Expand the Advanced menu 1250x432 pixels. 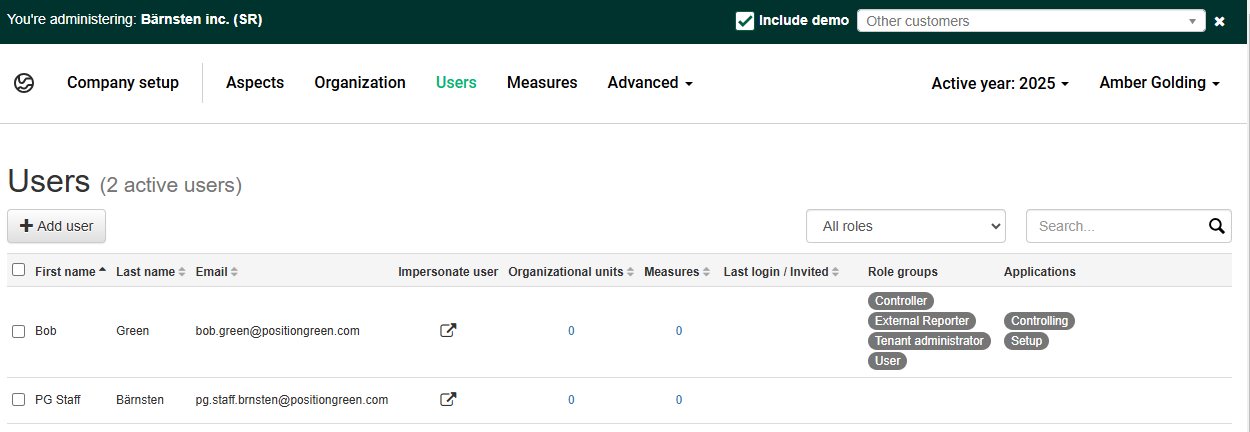click(x=650, y=83)
